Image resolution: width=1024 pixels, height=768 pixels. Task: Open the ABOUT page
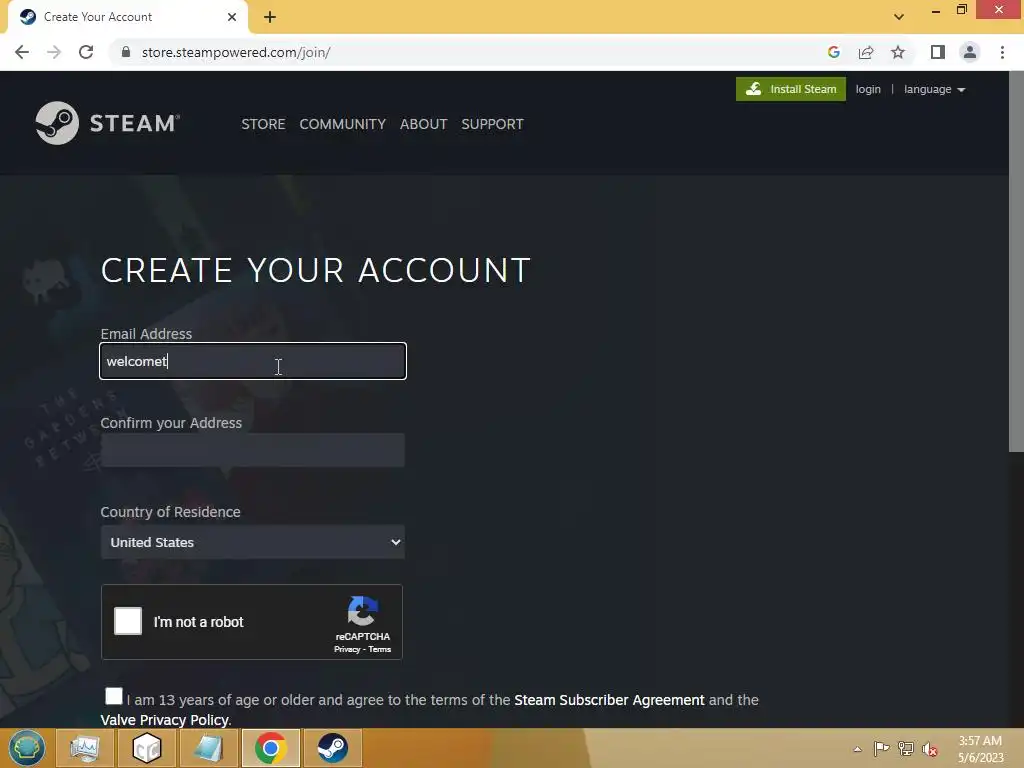(x=423, y=124)
